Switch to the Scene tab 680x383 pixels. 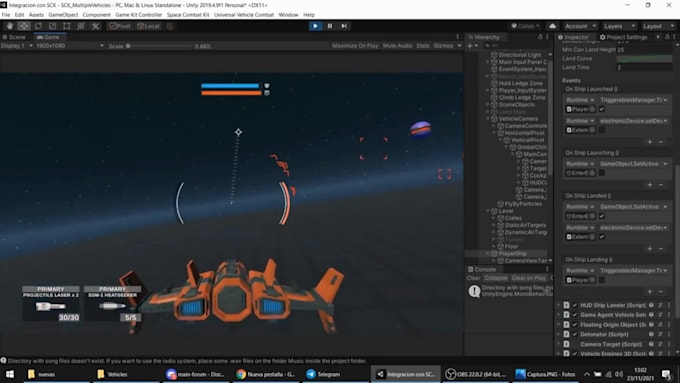coord(14,37)
